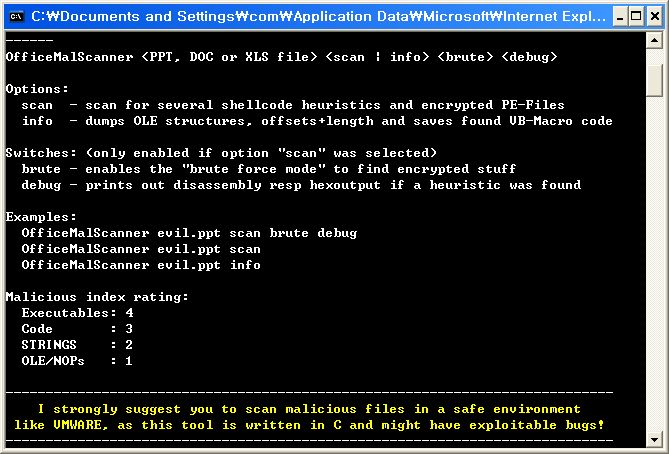This screenshot has width=669, height=454.
Task: Click the 'OfficeMalScanner evil.ppt info' example line
Action: pos(141,265)
